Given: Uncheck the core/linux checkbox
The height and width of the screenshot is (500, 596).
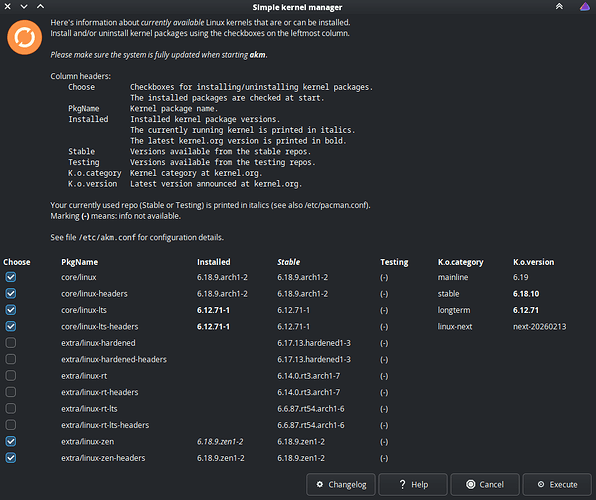Looking at the screenshot, I should [11, 277].
